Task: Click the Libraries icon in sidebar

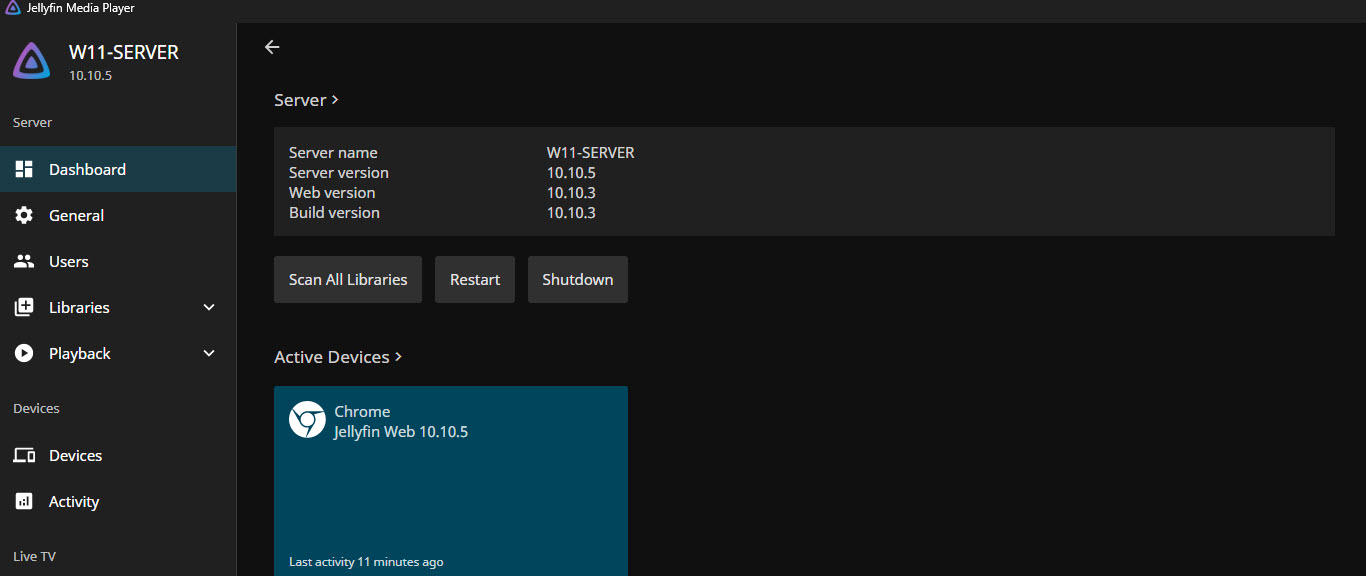Action: [x=24, y=308]
